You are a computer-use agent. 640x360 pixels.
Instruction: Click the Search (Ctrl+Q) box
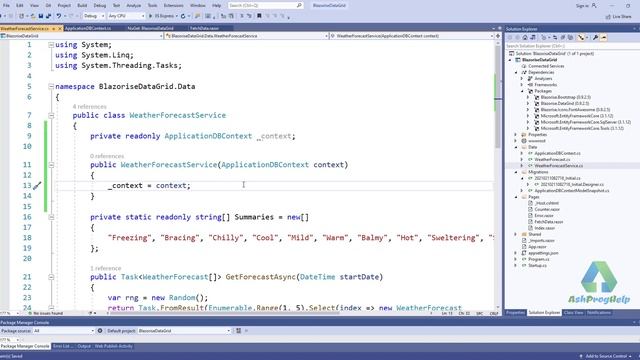point(265,6)
